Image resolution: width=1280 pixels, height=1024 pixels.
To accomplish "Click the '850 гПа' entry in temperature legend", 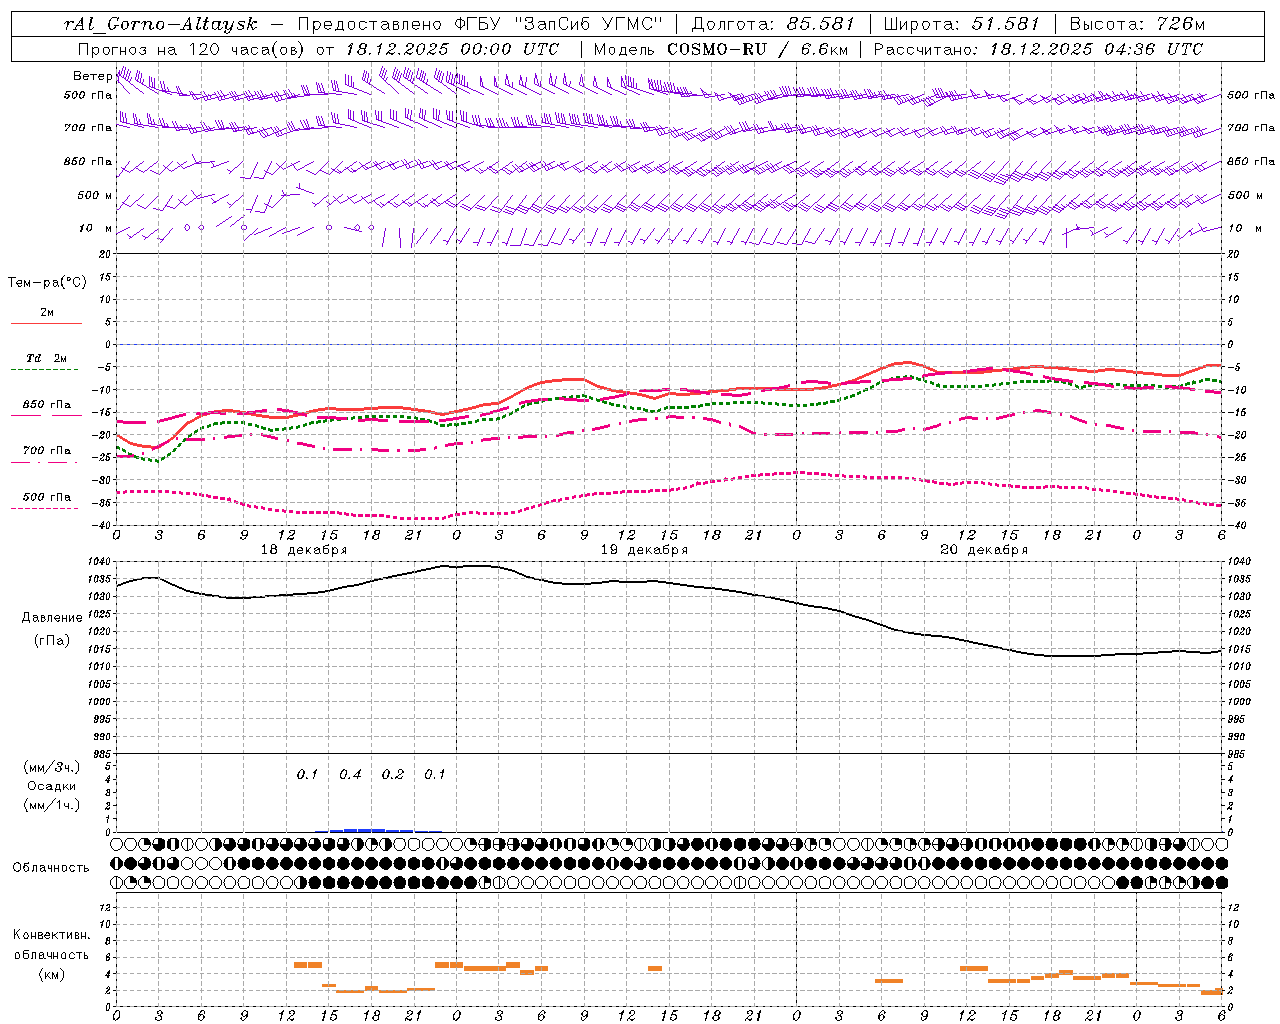I will (x=47, y=405).
